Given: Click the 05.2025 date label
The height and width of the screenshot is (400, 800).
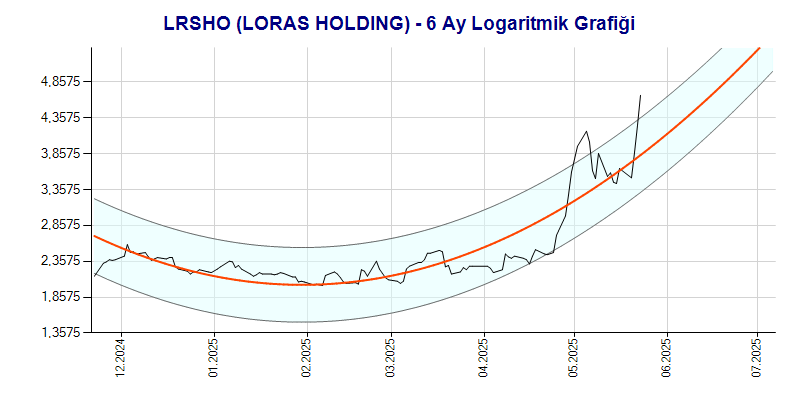Looking at the screenshot, I should point(574,358).
